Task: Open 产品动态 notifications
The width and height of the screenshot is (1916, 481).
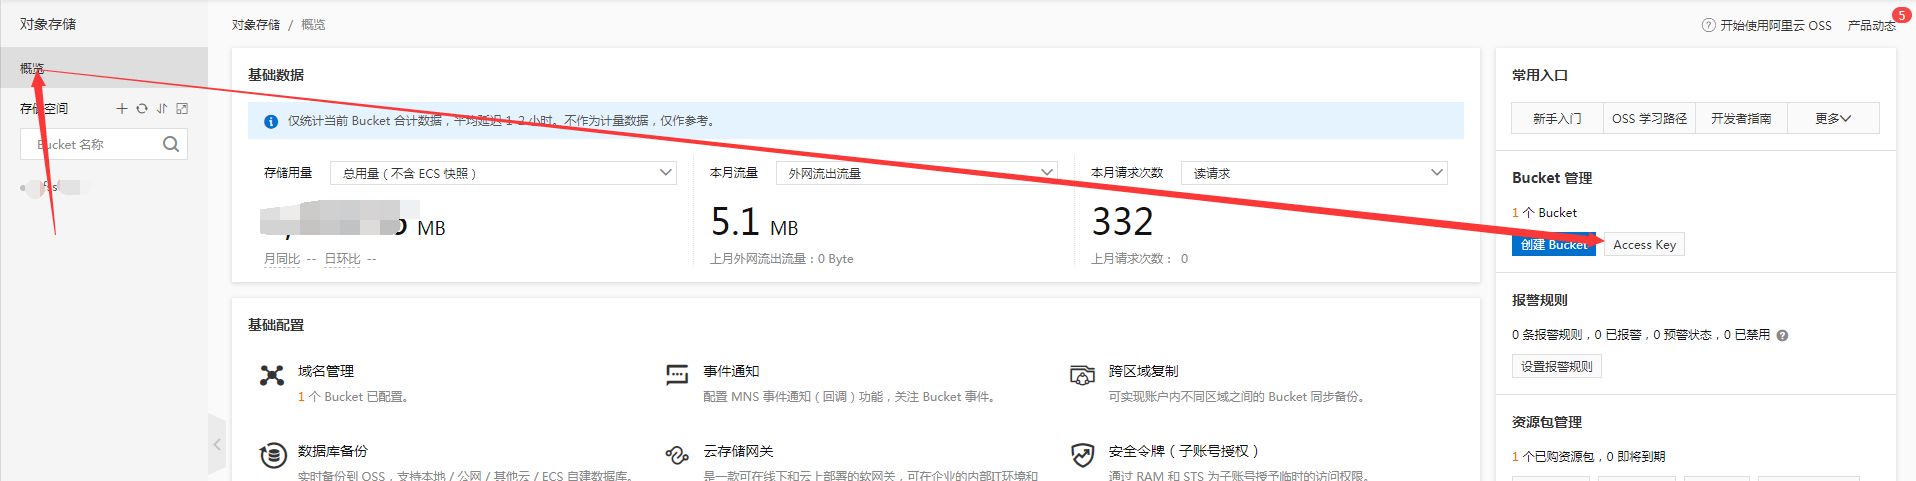Action: [x=1871, y=25]
